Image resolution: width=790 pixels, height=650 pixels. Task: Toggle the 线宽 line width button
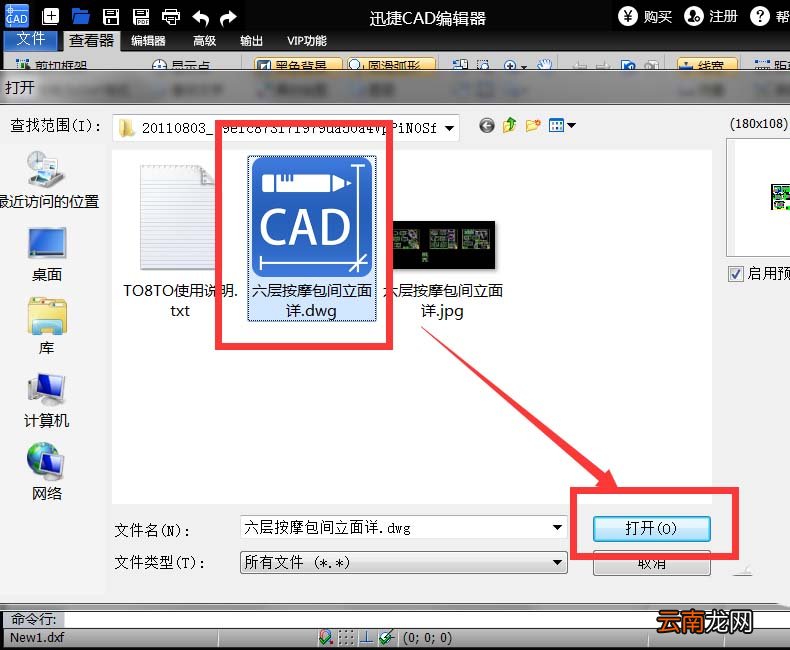pos(707,64)
